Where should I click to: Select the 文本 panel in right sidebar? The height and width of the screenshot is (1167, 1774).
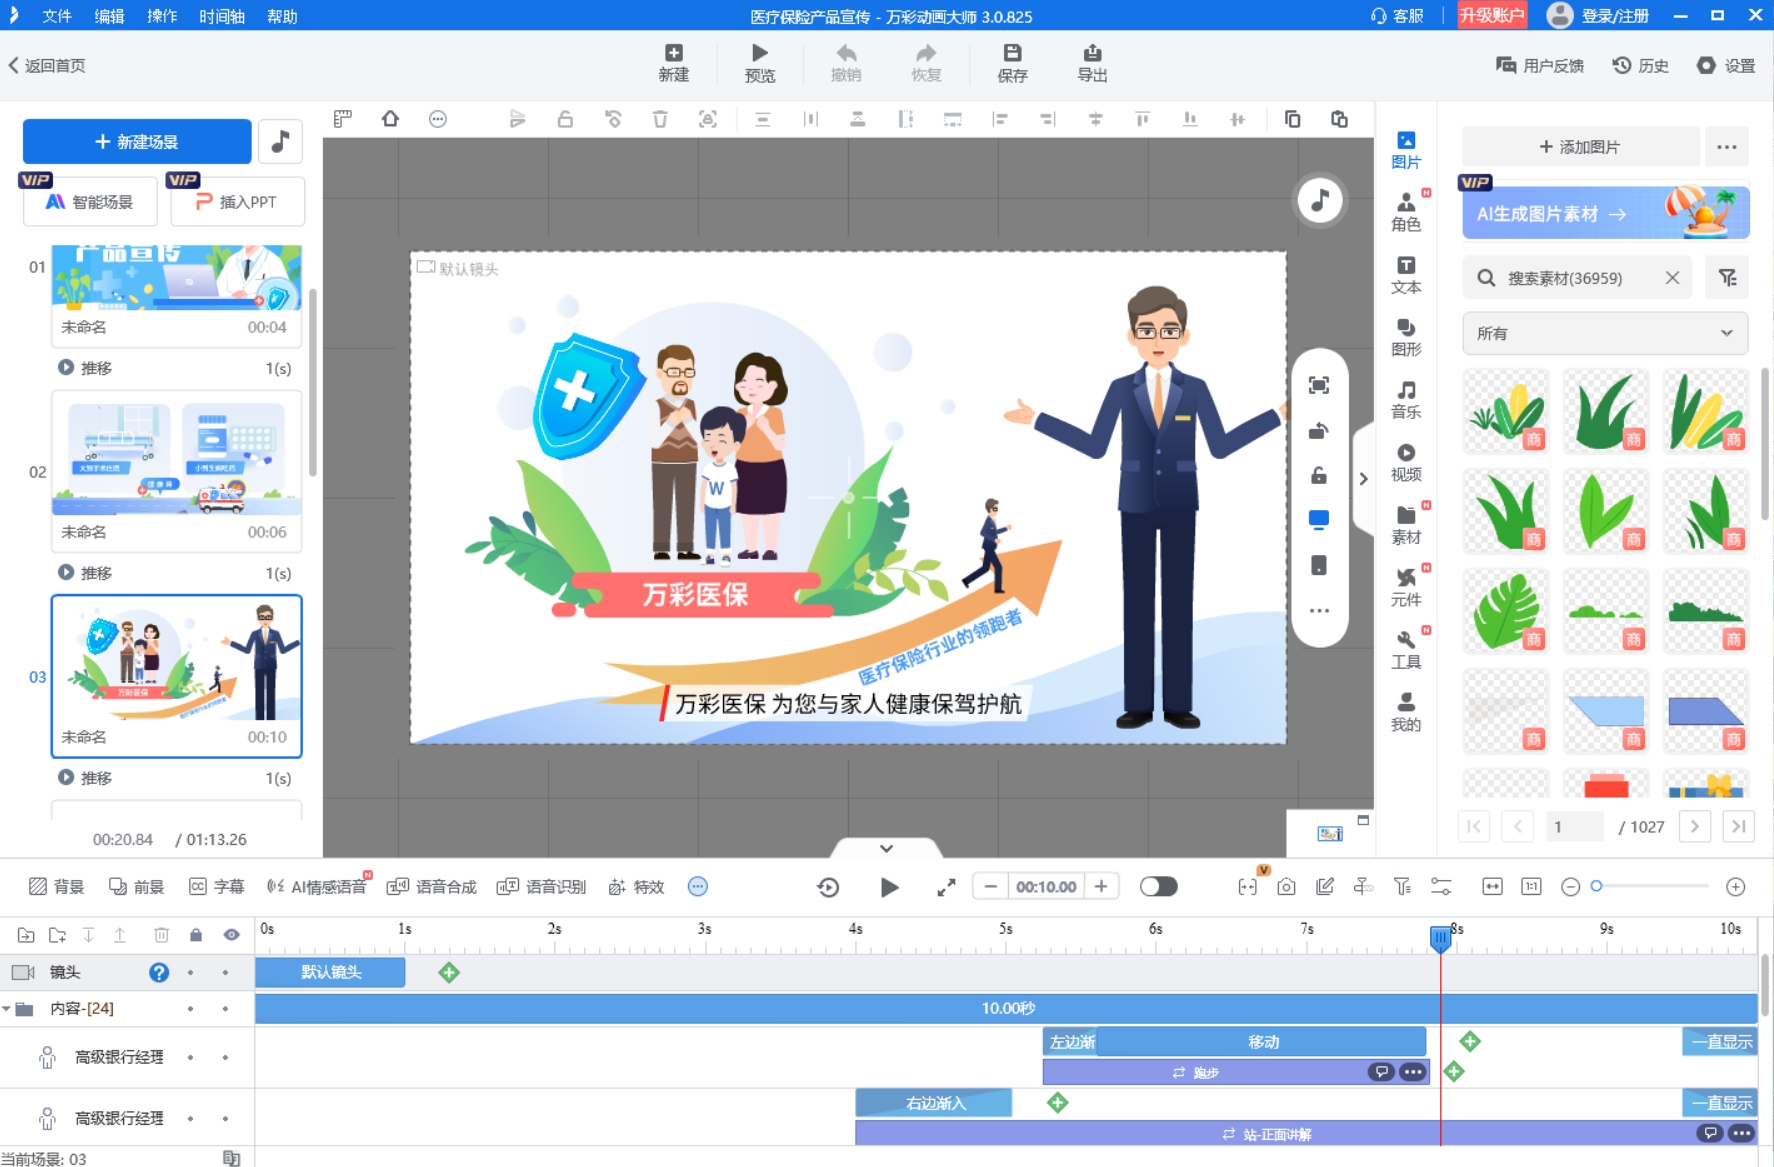1407,272
